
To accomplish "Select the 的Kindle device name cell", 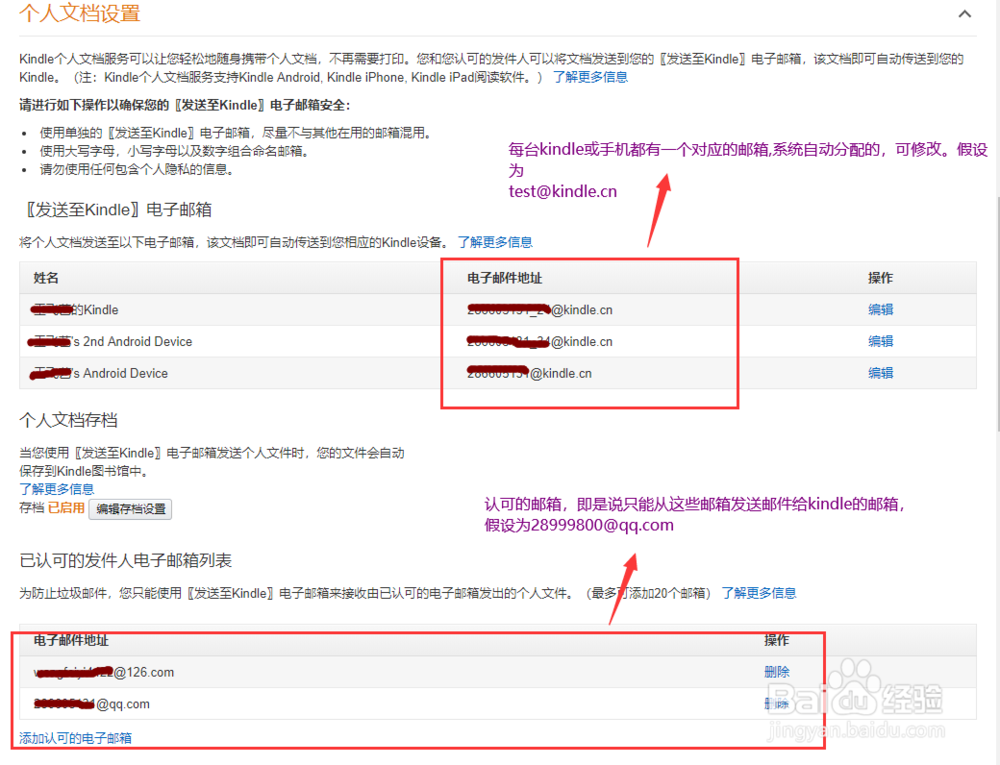I will [x=75, y=310].
